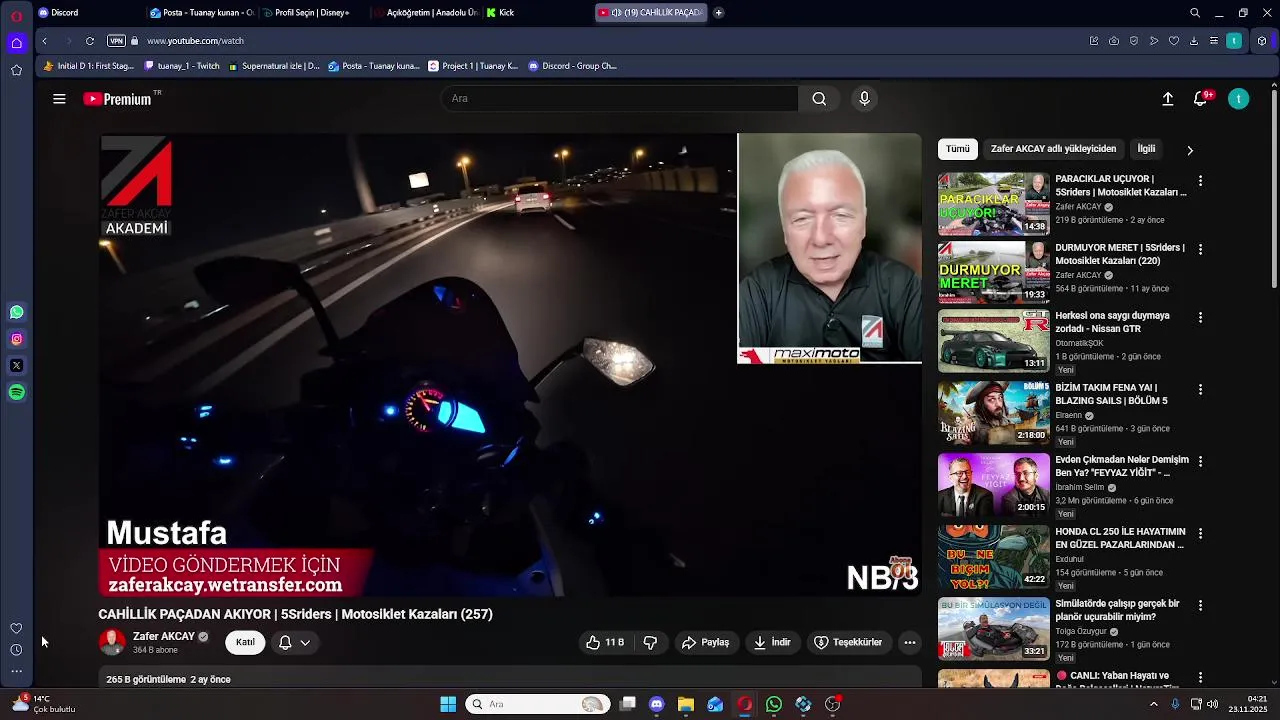Open DURMUYOR MERET video thumbnail

click(993, 272)
